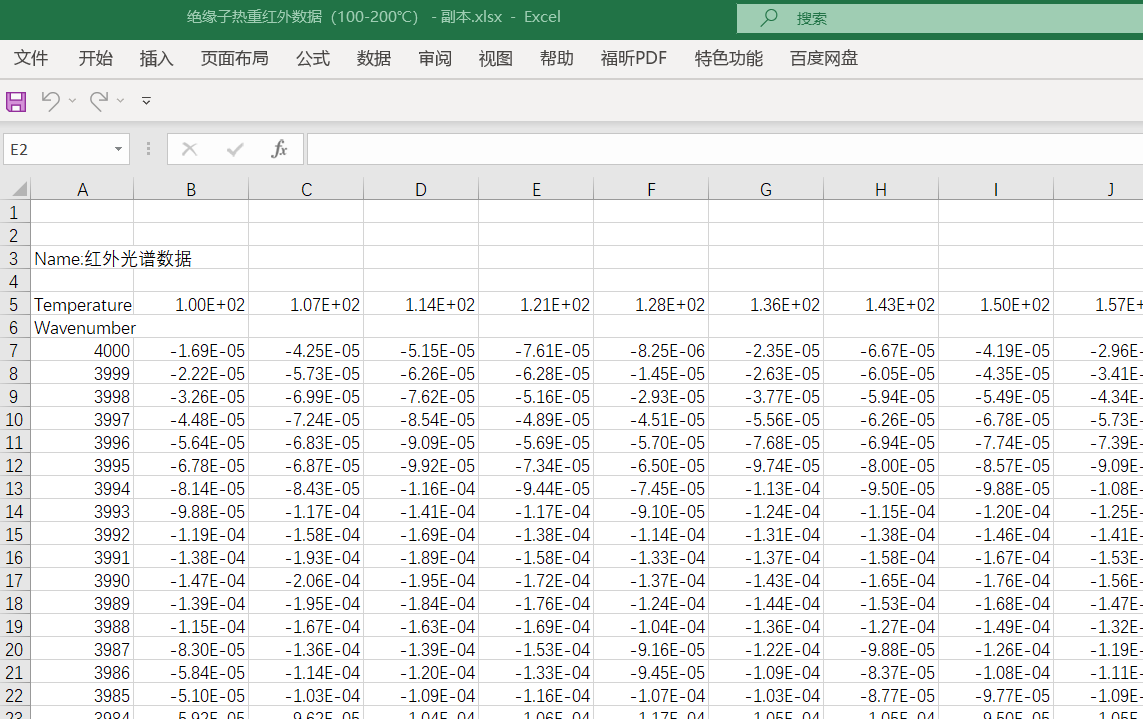Viewport: 1143px width, 719px height.
Task: Switch to the 公式 ribbon tab
Action: (x=312, y=58)
